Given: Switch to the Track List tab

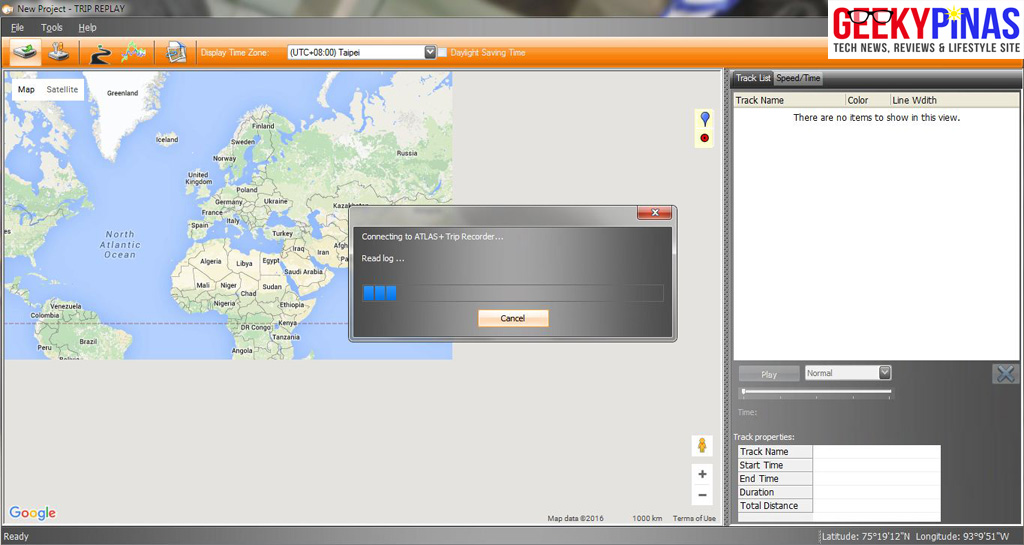Looking at the screenshot, I should pyautogui.click(x=753, y=78).
